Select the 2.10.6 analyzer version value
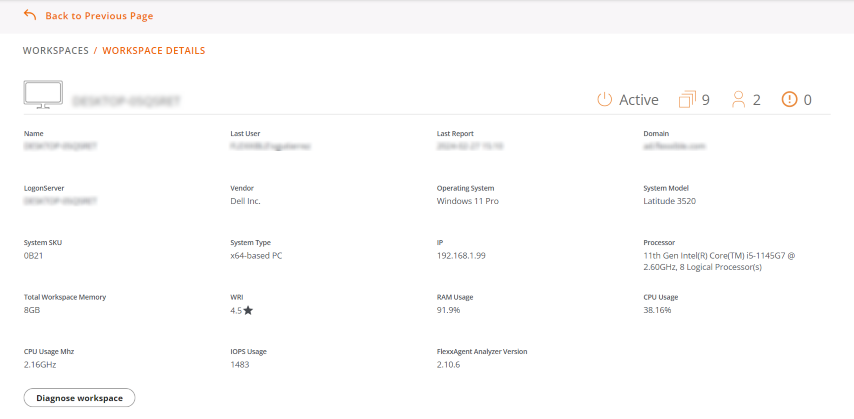The width and height of the screenshot is (854, 419). [x=449, y=365]
